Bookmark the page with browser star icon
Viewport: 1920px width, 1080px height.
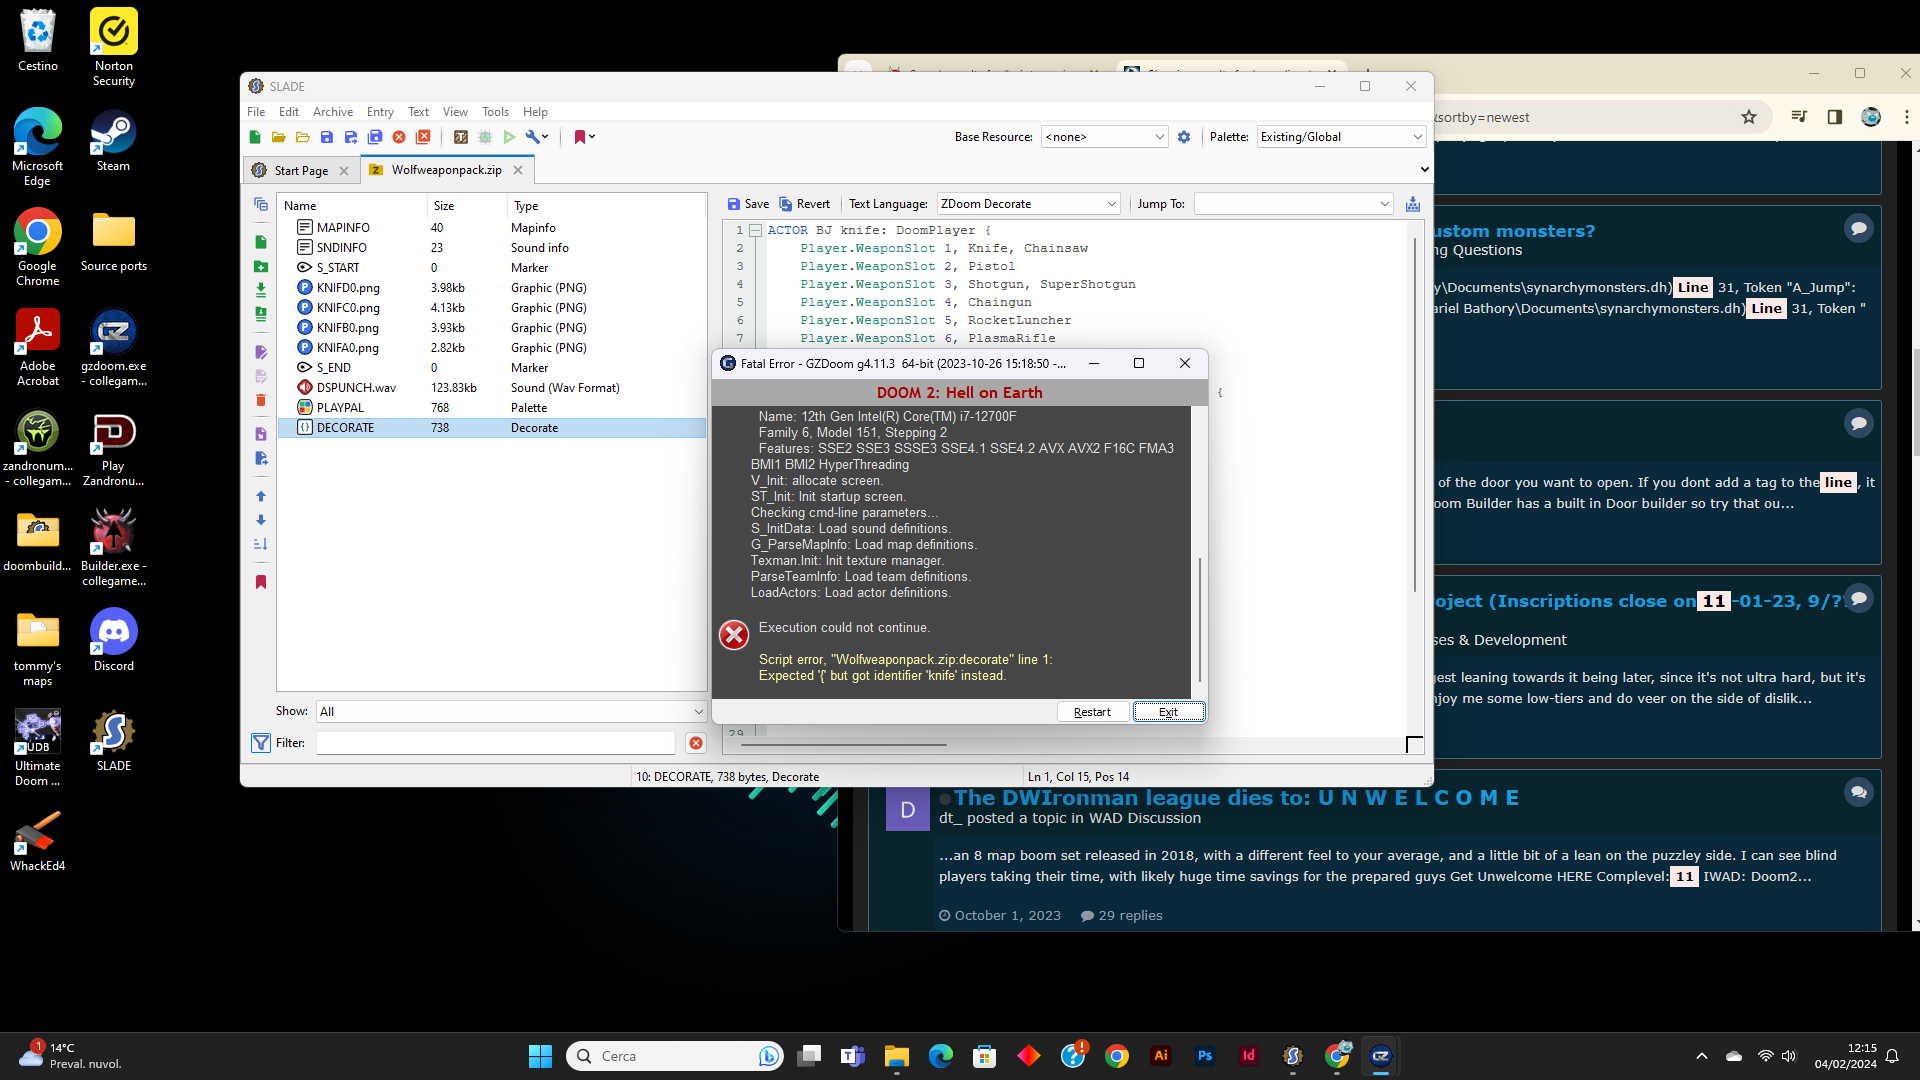pos(1749,117)
